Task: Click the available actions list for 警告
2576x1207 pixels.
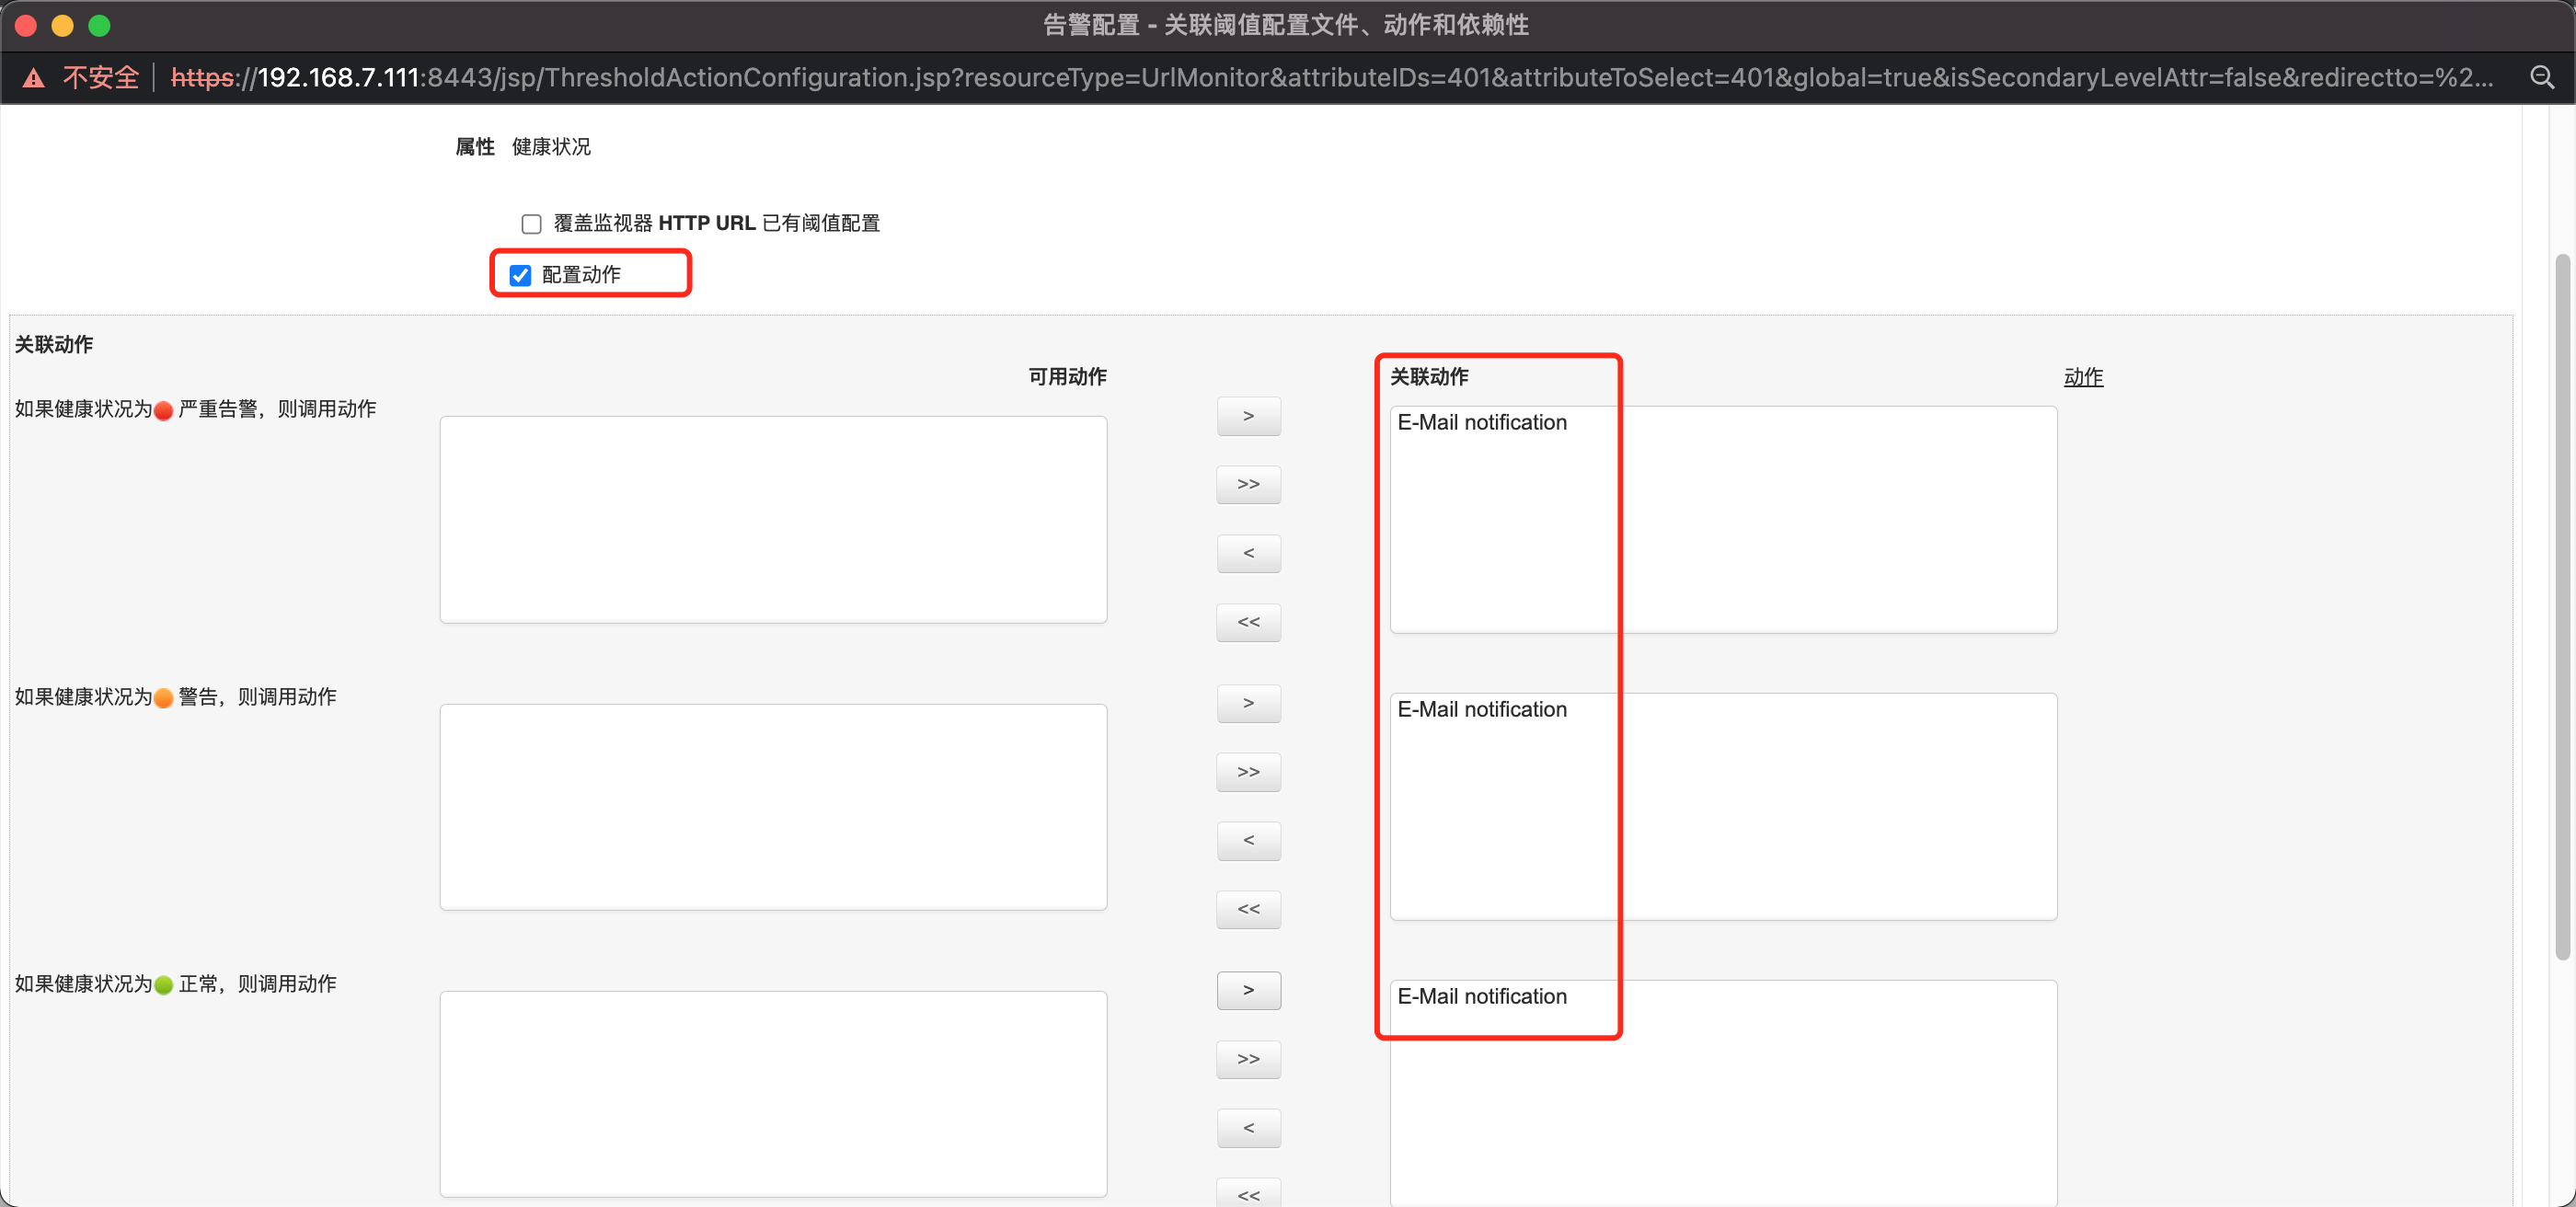Action: [x=773, y=807]
